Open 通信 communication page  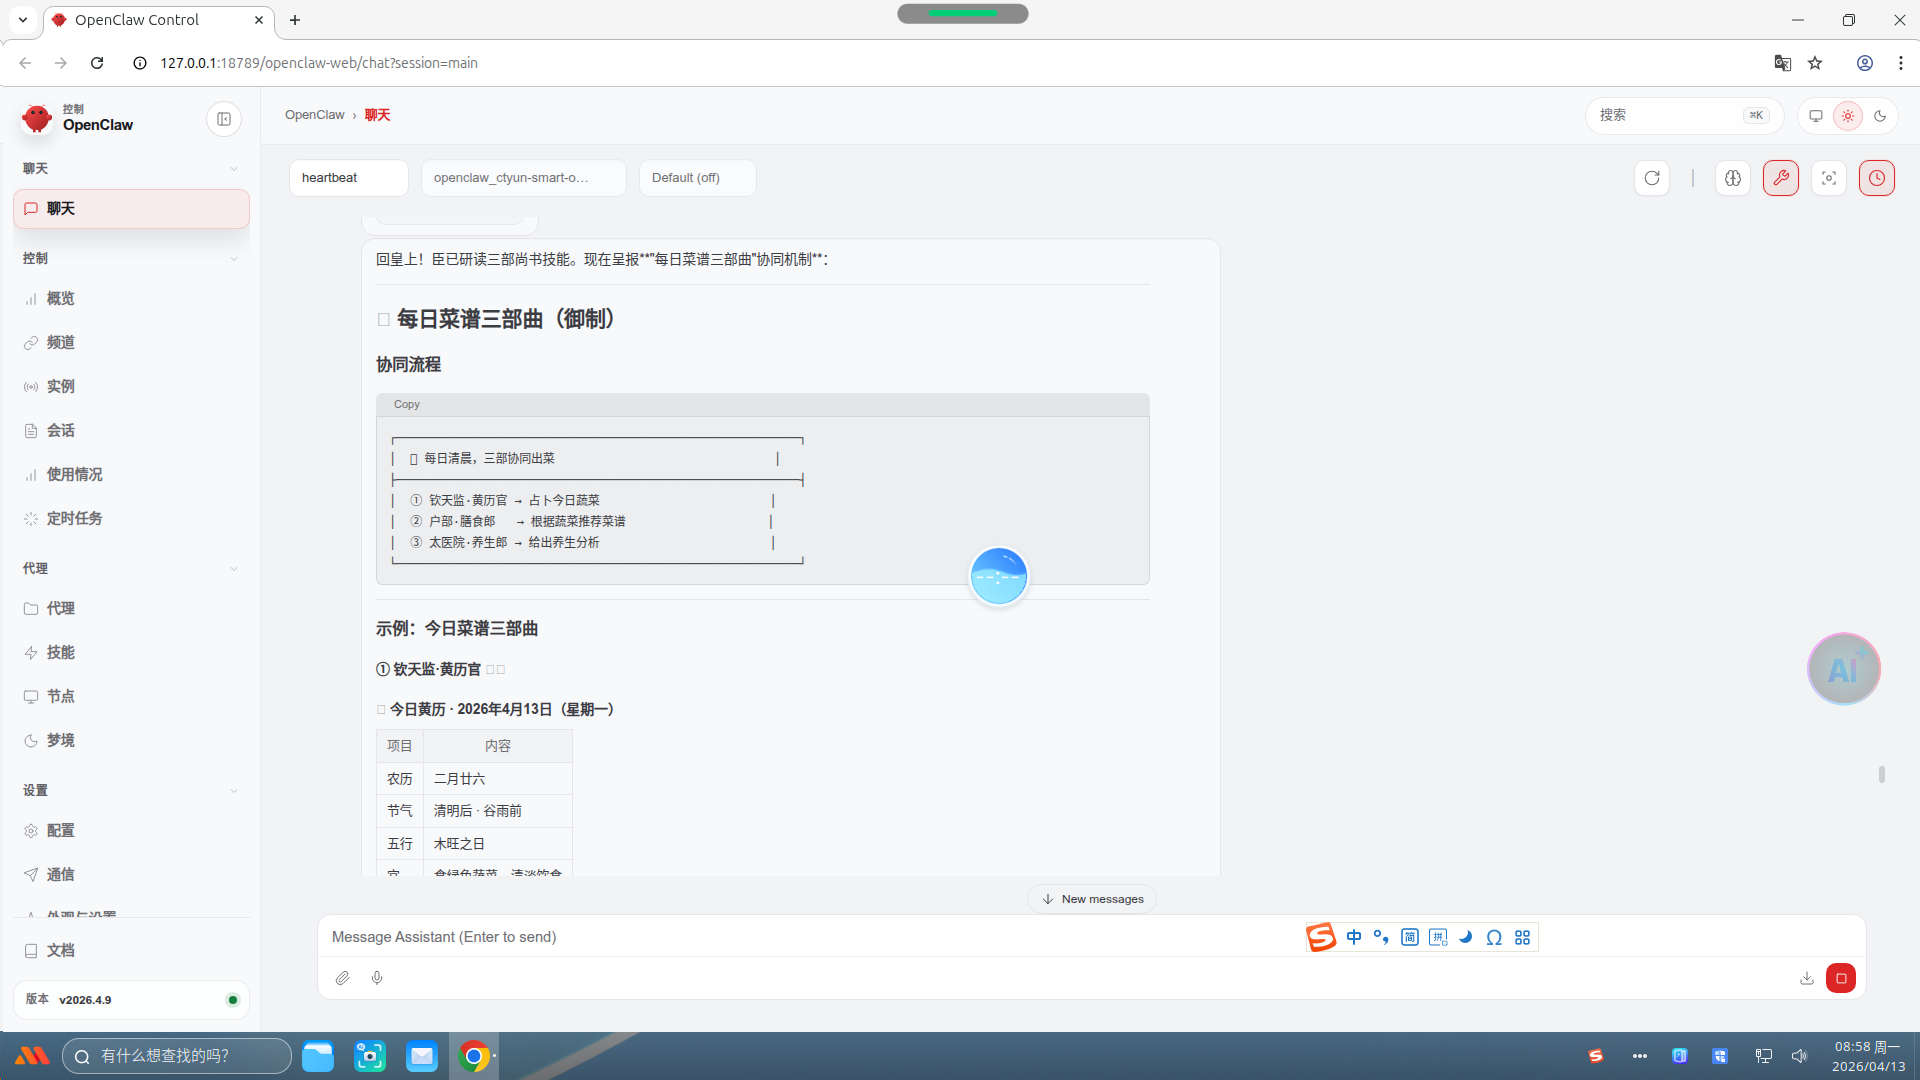click(131, 874)
